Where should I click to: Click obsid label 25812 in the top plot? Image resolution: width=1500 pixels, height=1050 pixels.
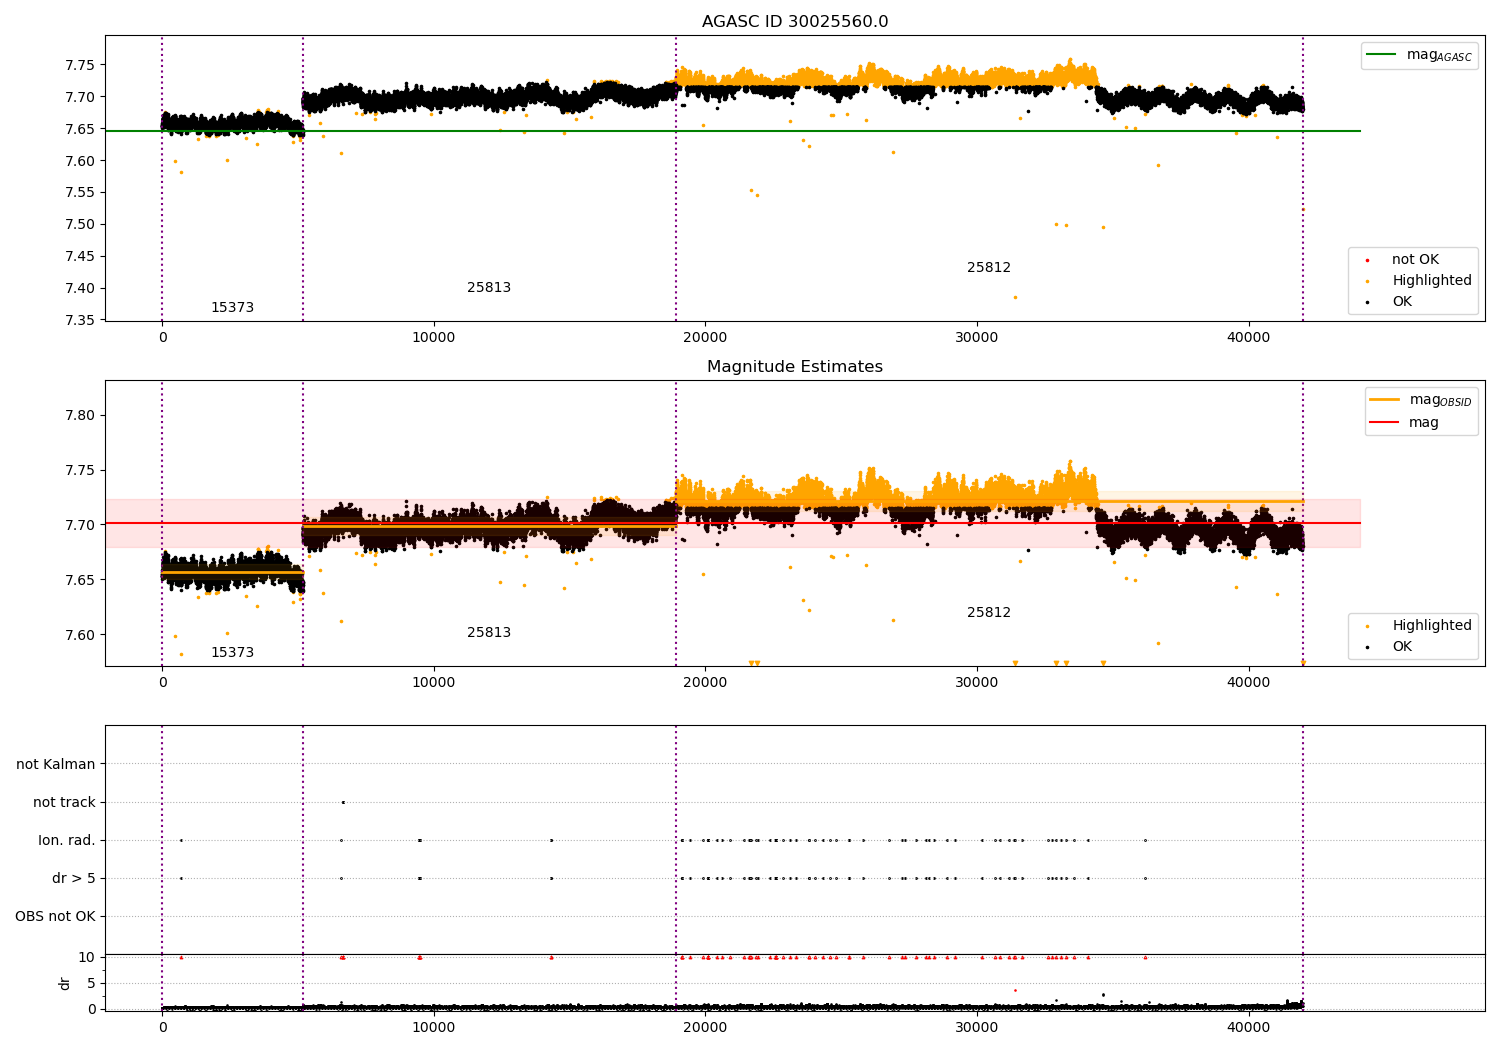(x=989, y=268)
